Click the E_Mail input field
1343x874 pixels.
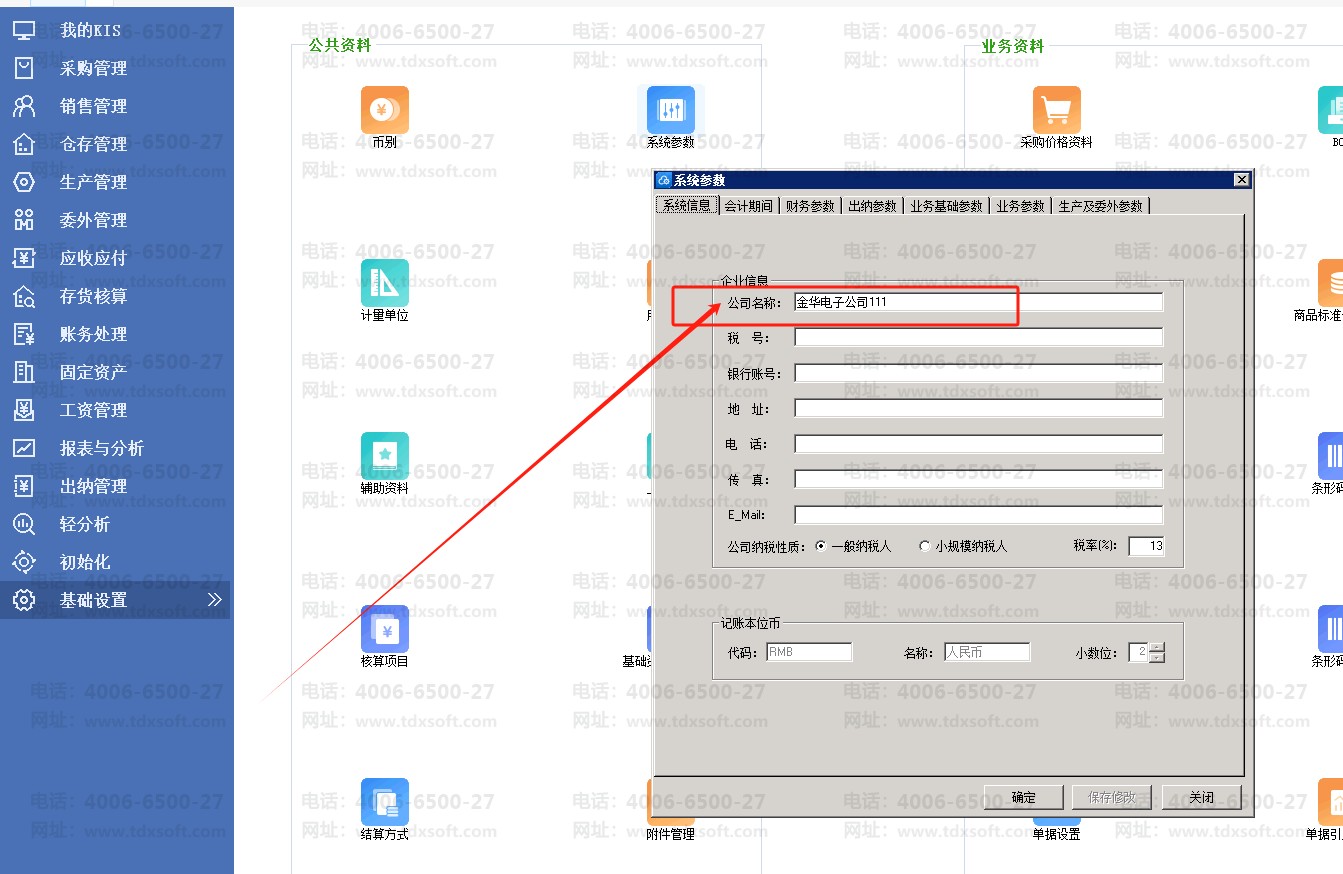click(979, 515)
